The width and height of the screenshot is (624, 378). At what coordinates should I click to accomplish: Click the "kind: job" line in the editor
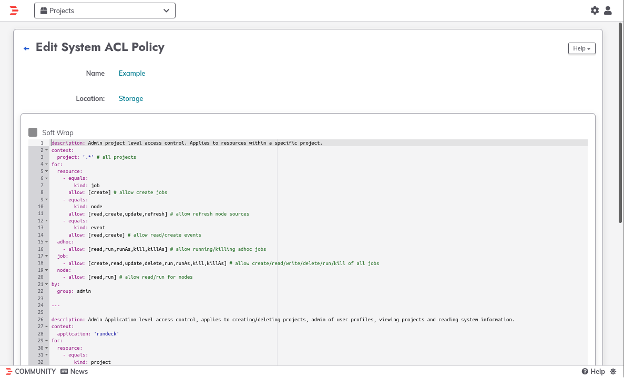(87, 185)
